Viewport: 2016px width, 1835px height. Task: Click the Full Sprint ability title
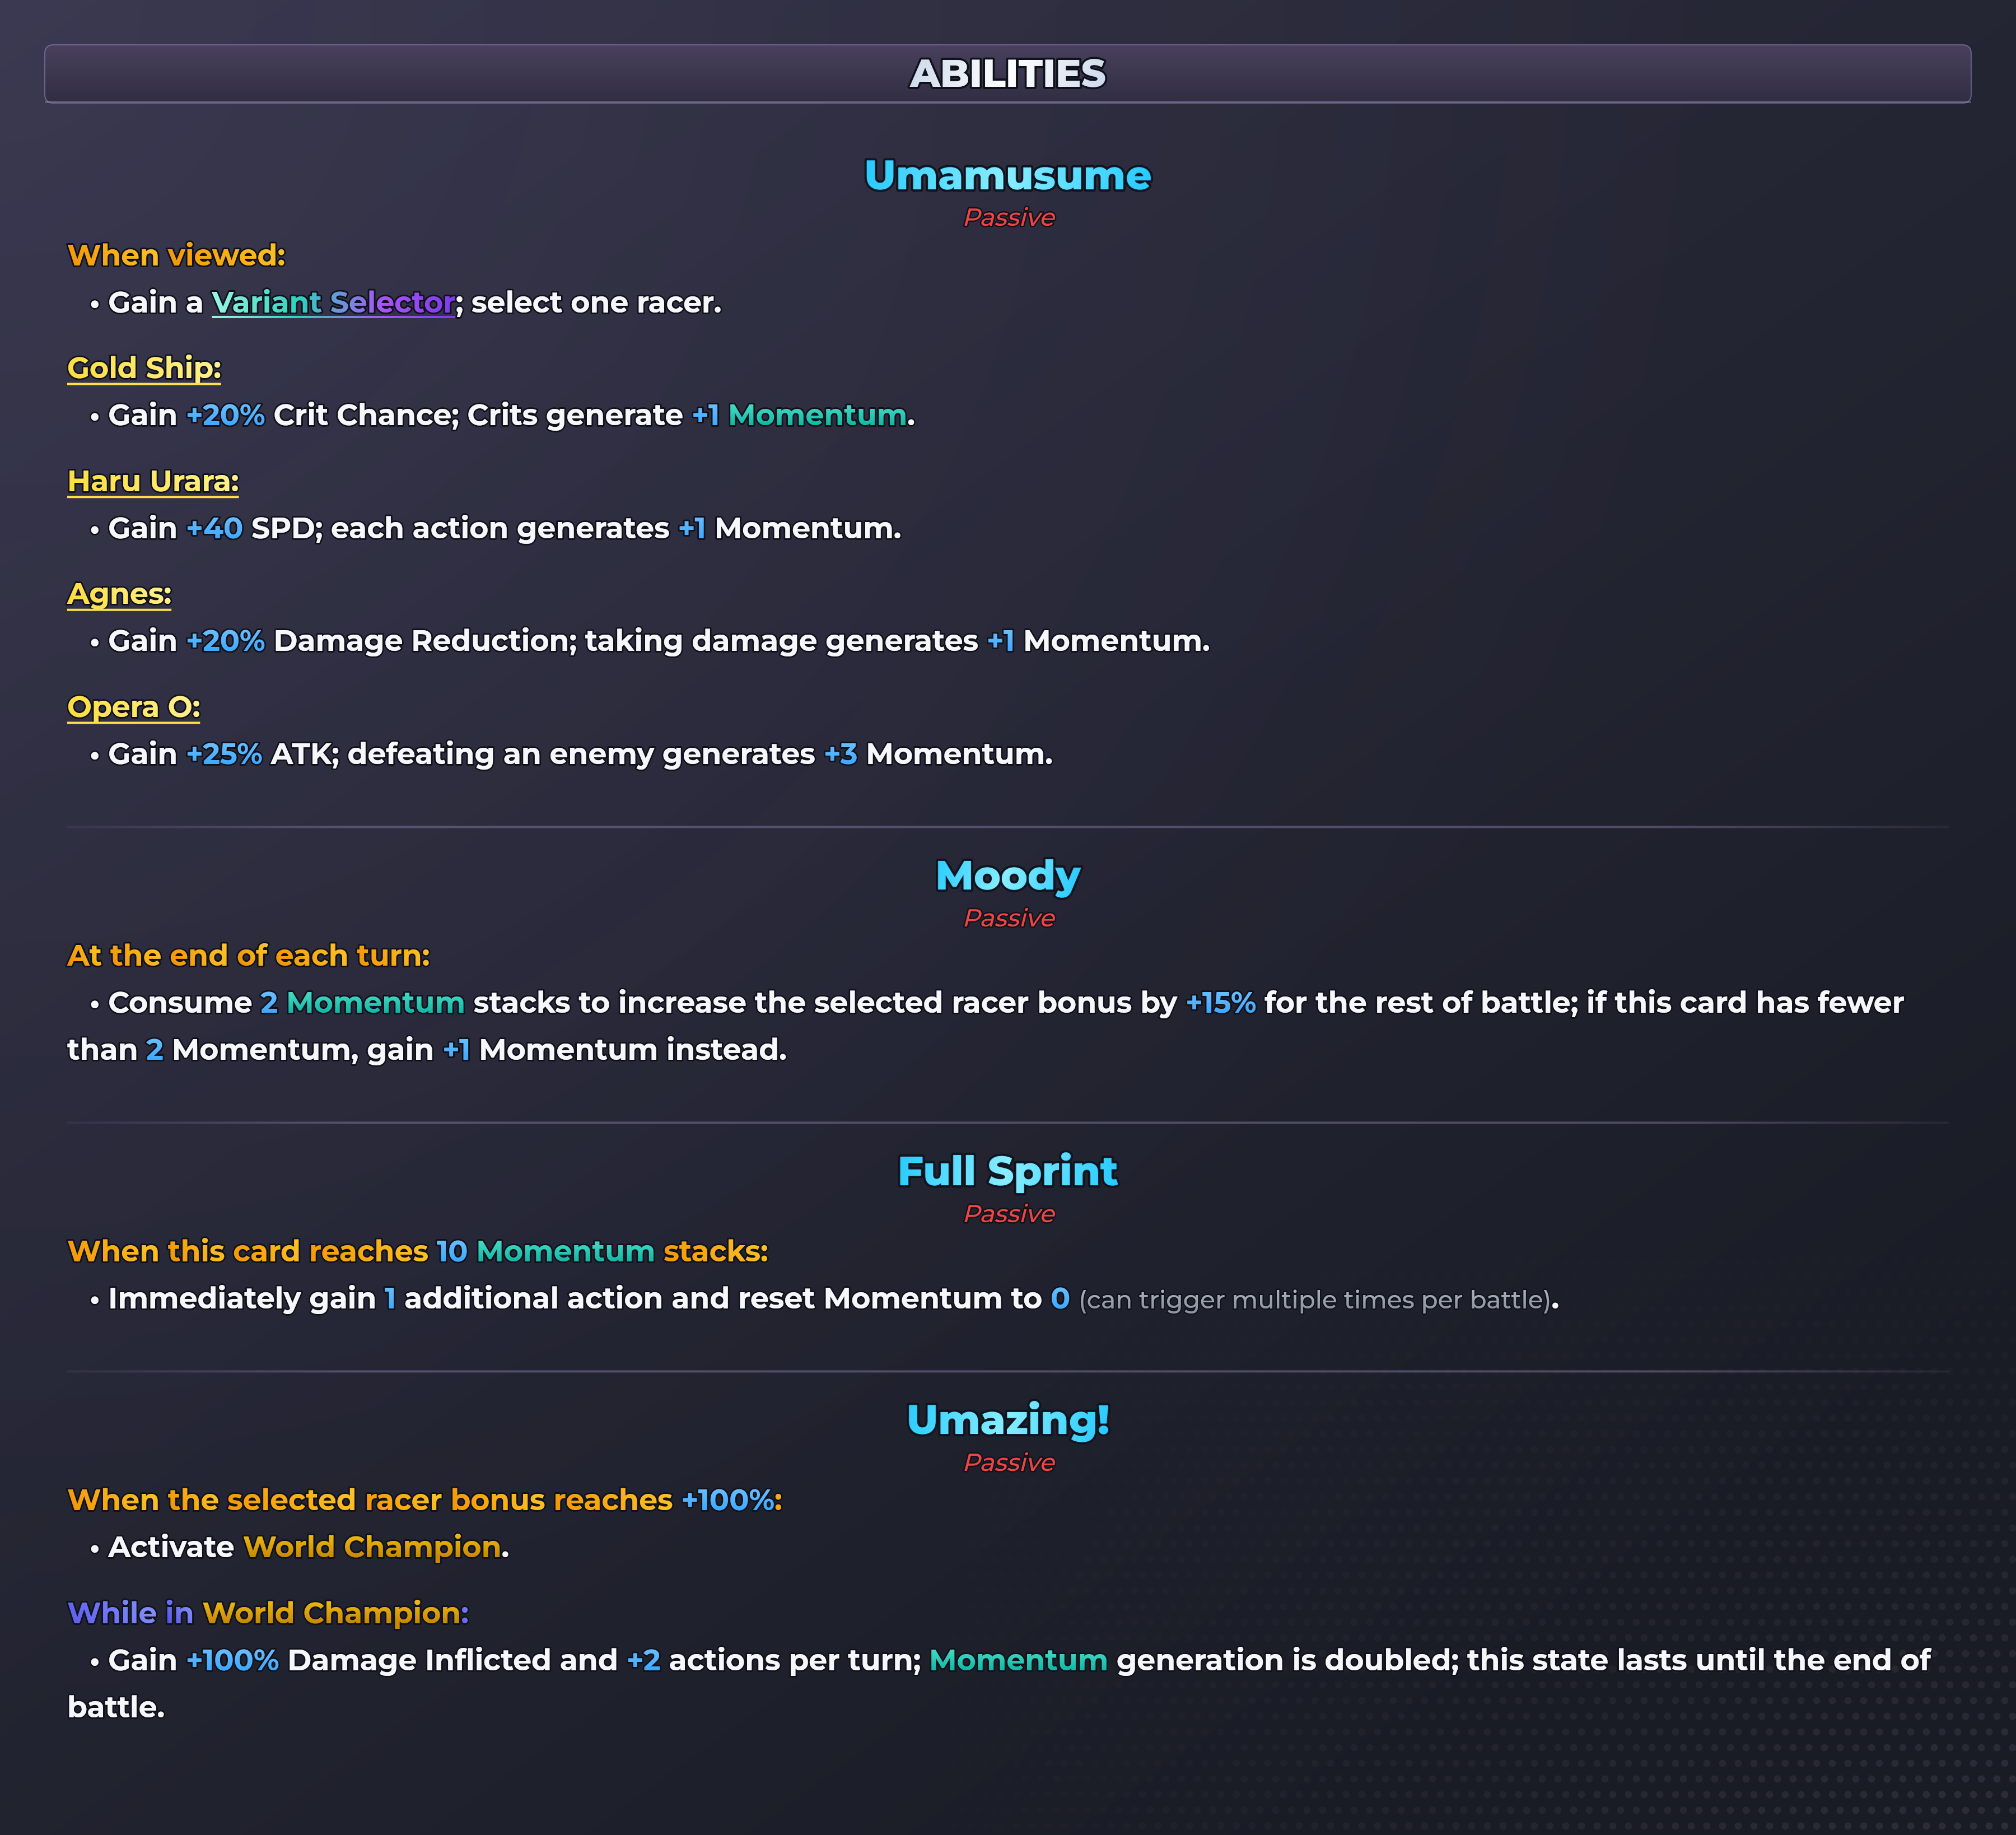(1008, 1171)
